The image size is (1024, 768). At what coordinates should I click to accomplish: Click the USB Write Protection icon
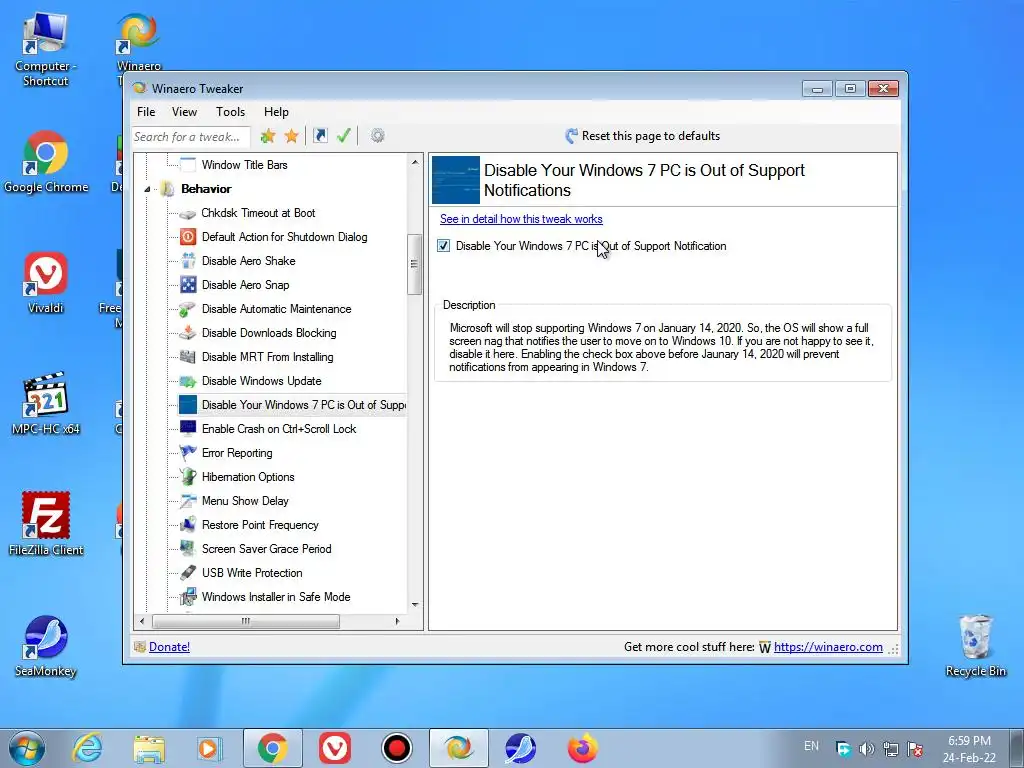pos(188,573)
